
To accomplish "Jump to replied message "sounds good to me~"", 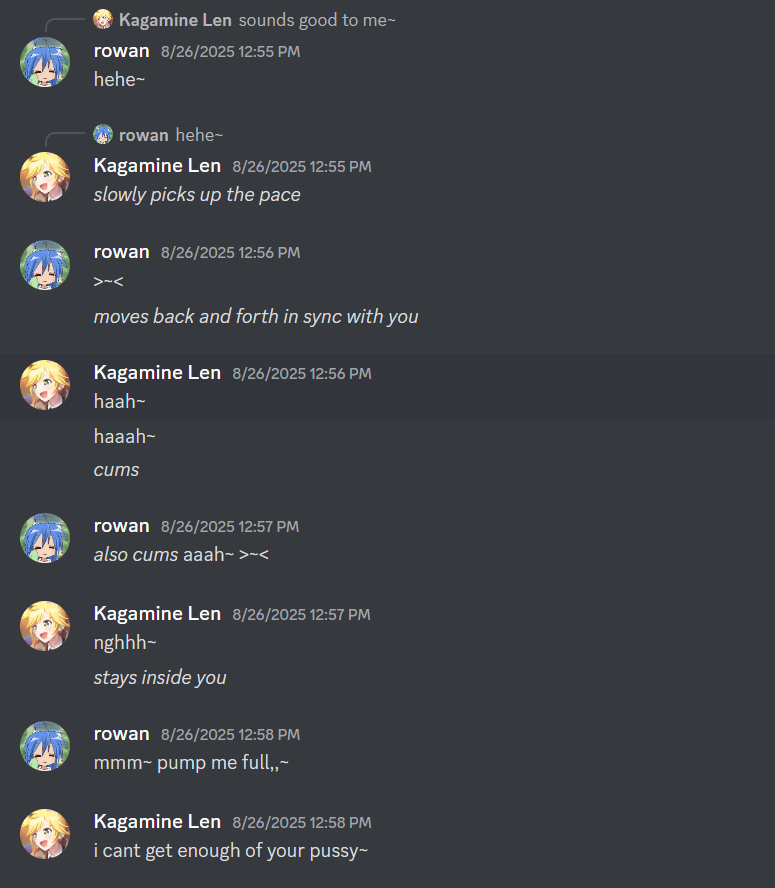I will [317, 20].
